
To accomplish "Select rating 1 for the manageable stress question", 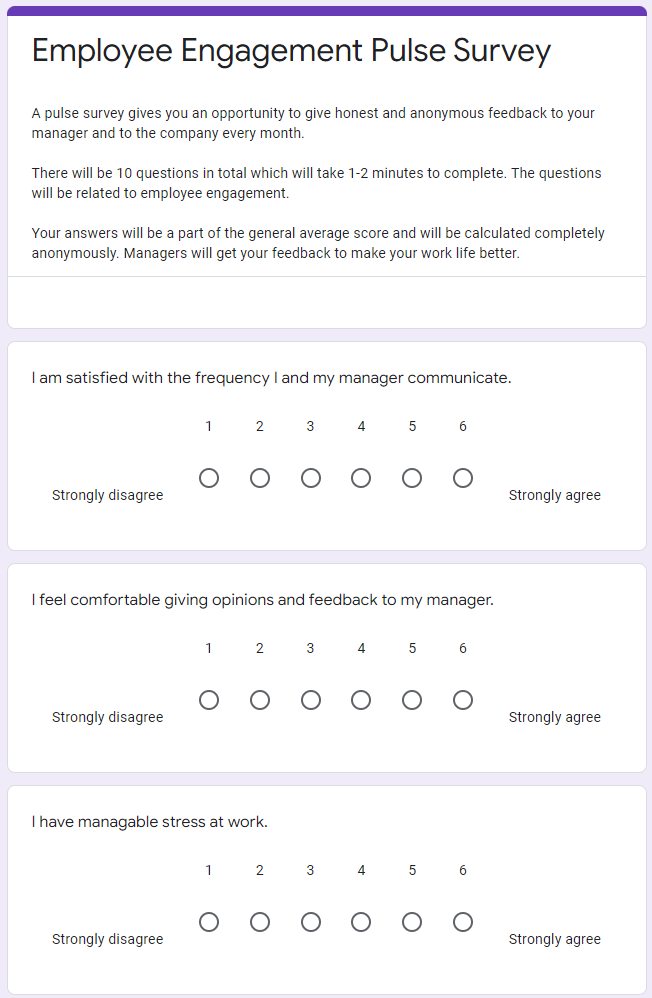I will pyautogui.click(x=209, y=922).
